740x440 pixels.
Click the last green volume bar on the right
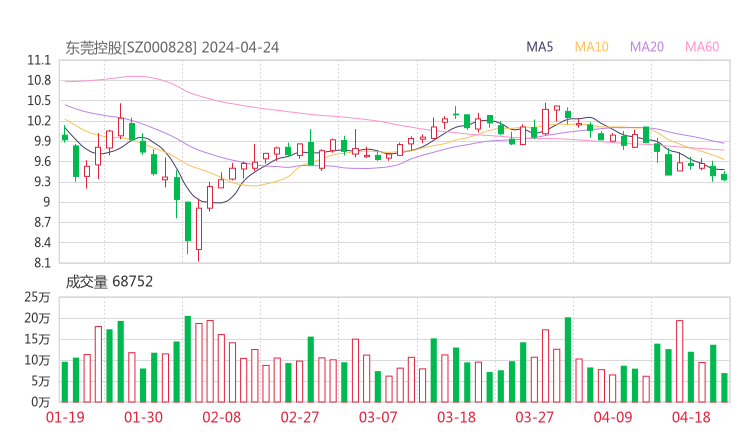point(724,388)
